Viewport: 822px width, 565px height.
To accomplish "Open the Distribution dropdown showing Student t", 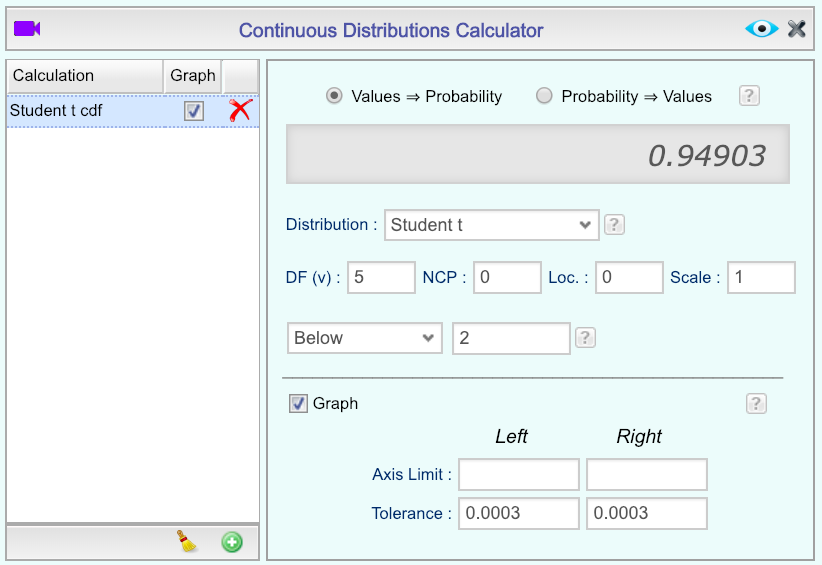I will pyautogui.click(x=491, y=225).
